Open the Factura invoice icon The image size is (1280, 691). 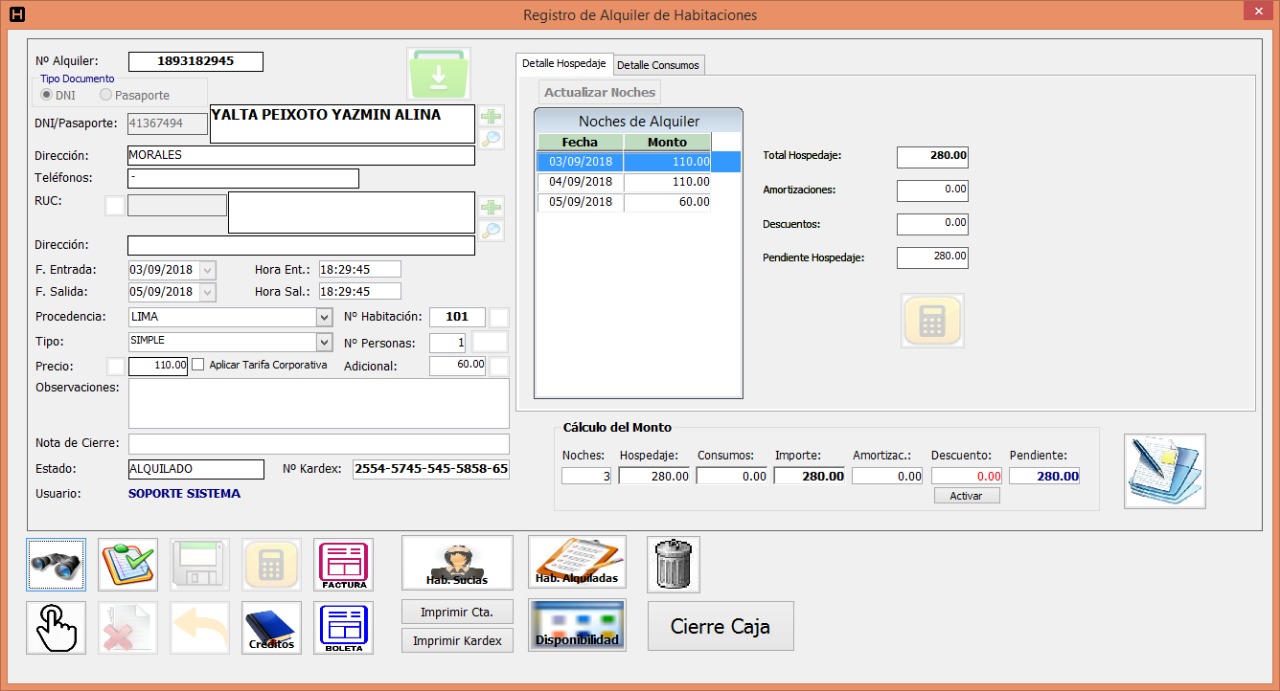(x=344, y=565)
